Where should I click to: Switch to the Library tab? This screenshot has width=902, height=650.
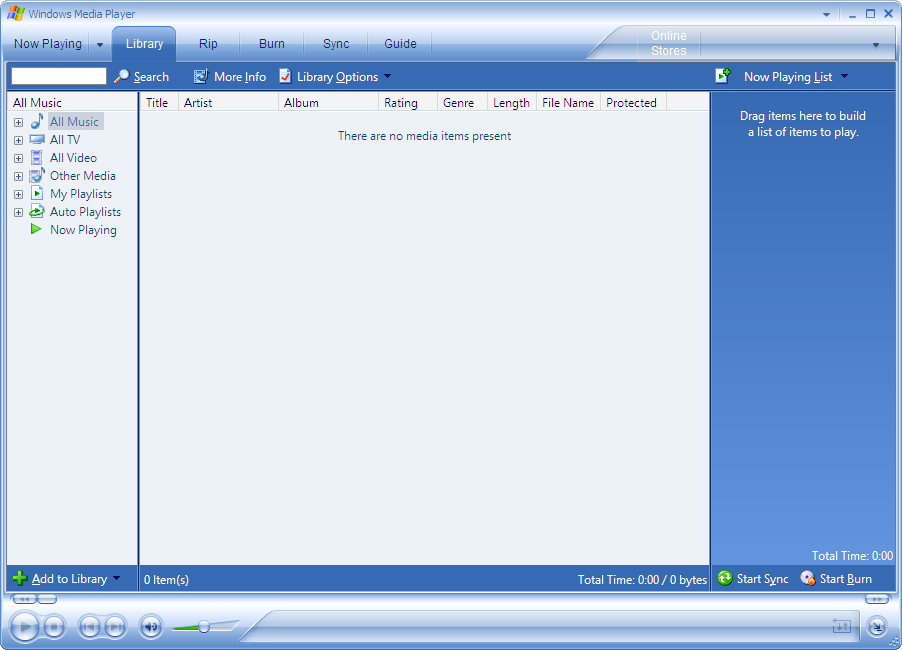[144, 44]
